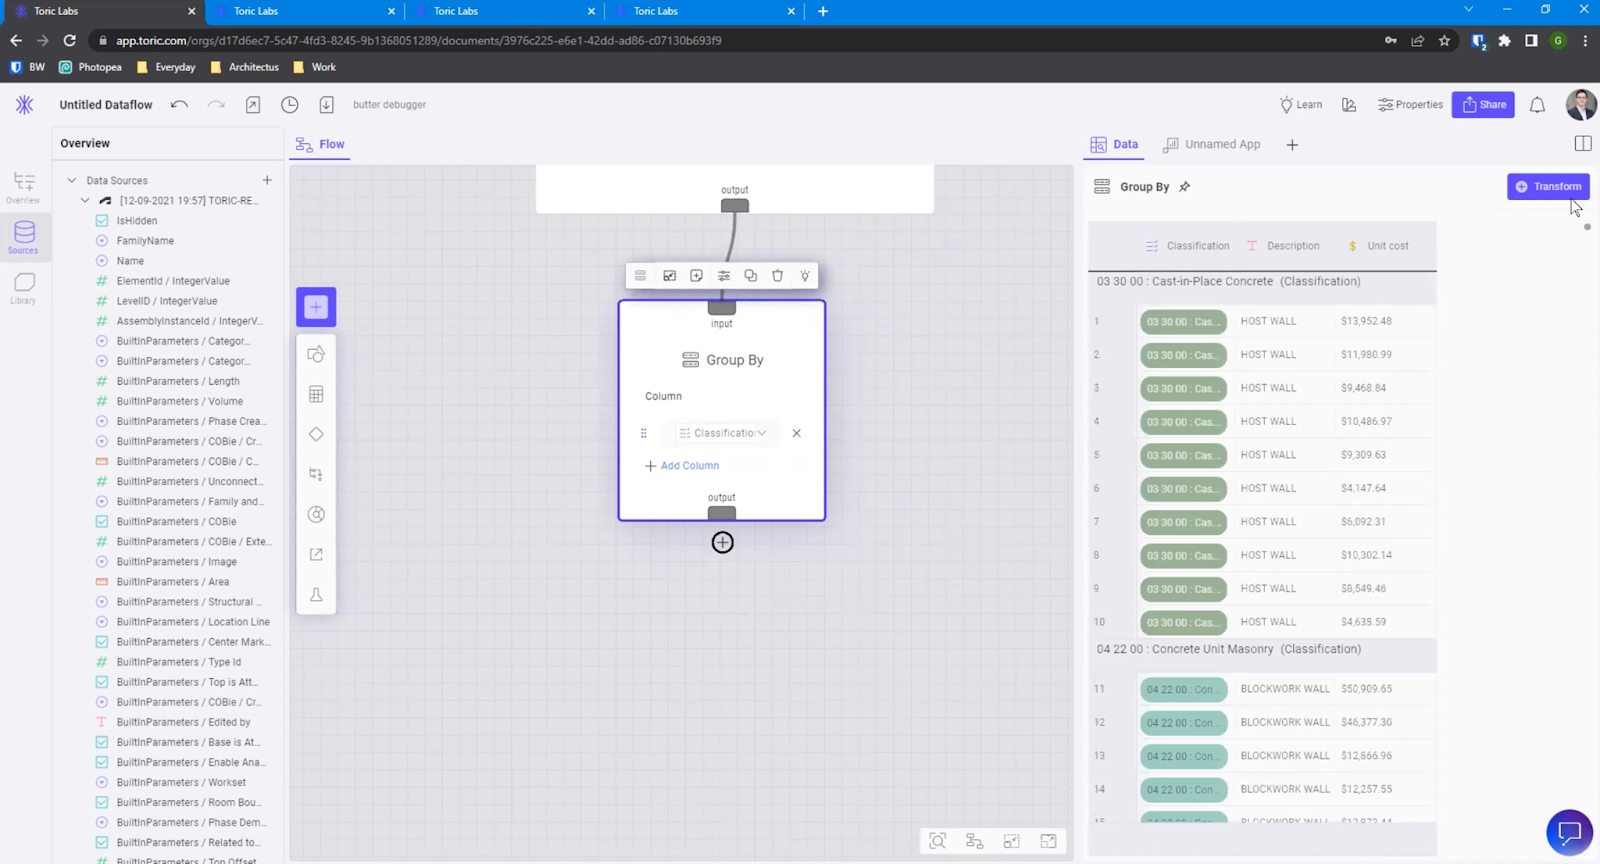Open the user profile avatar
Viewport: 1600px width, 864px height.
[1580, 104]
